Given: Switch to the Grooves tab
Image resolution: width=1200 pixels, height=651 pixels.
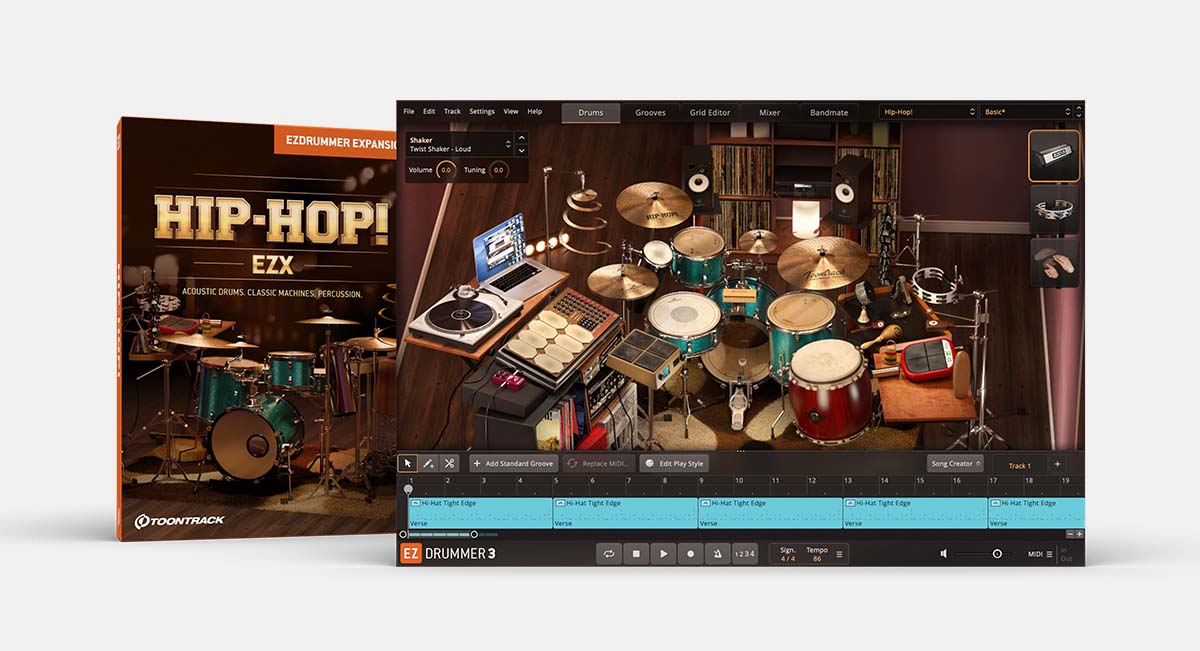Looking at the screenshot, I should click(650, 113).
